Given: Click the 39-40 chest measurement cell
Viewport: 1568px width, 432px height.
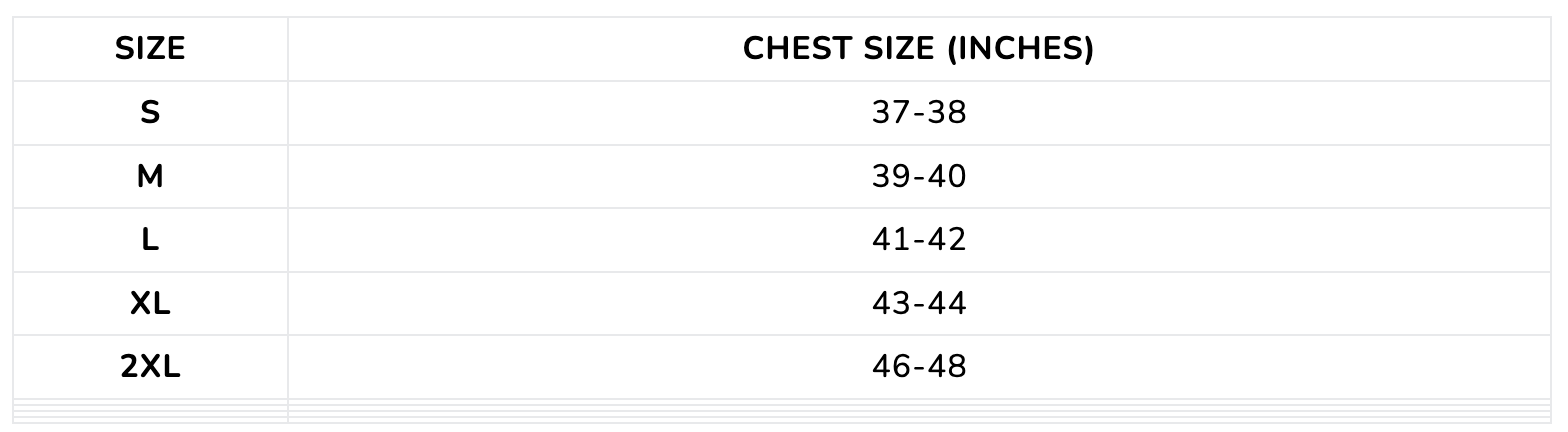Looking at the screenshot, I should point(918,177).
